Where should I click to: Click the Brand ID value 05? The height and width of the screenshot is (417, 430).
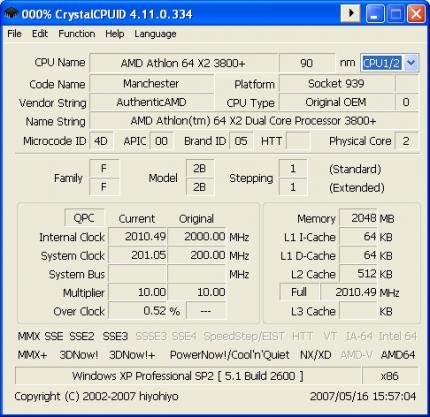click(x=241, y=141)
